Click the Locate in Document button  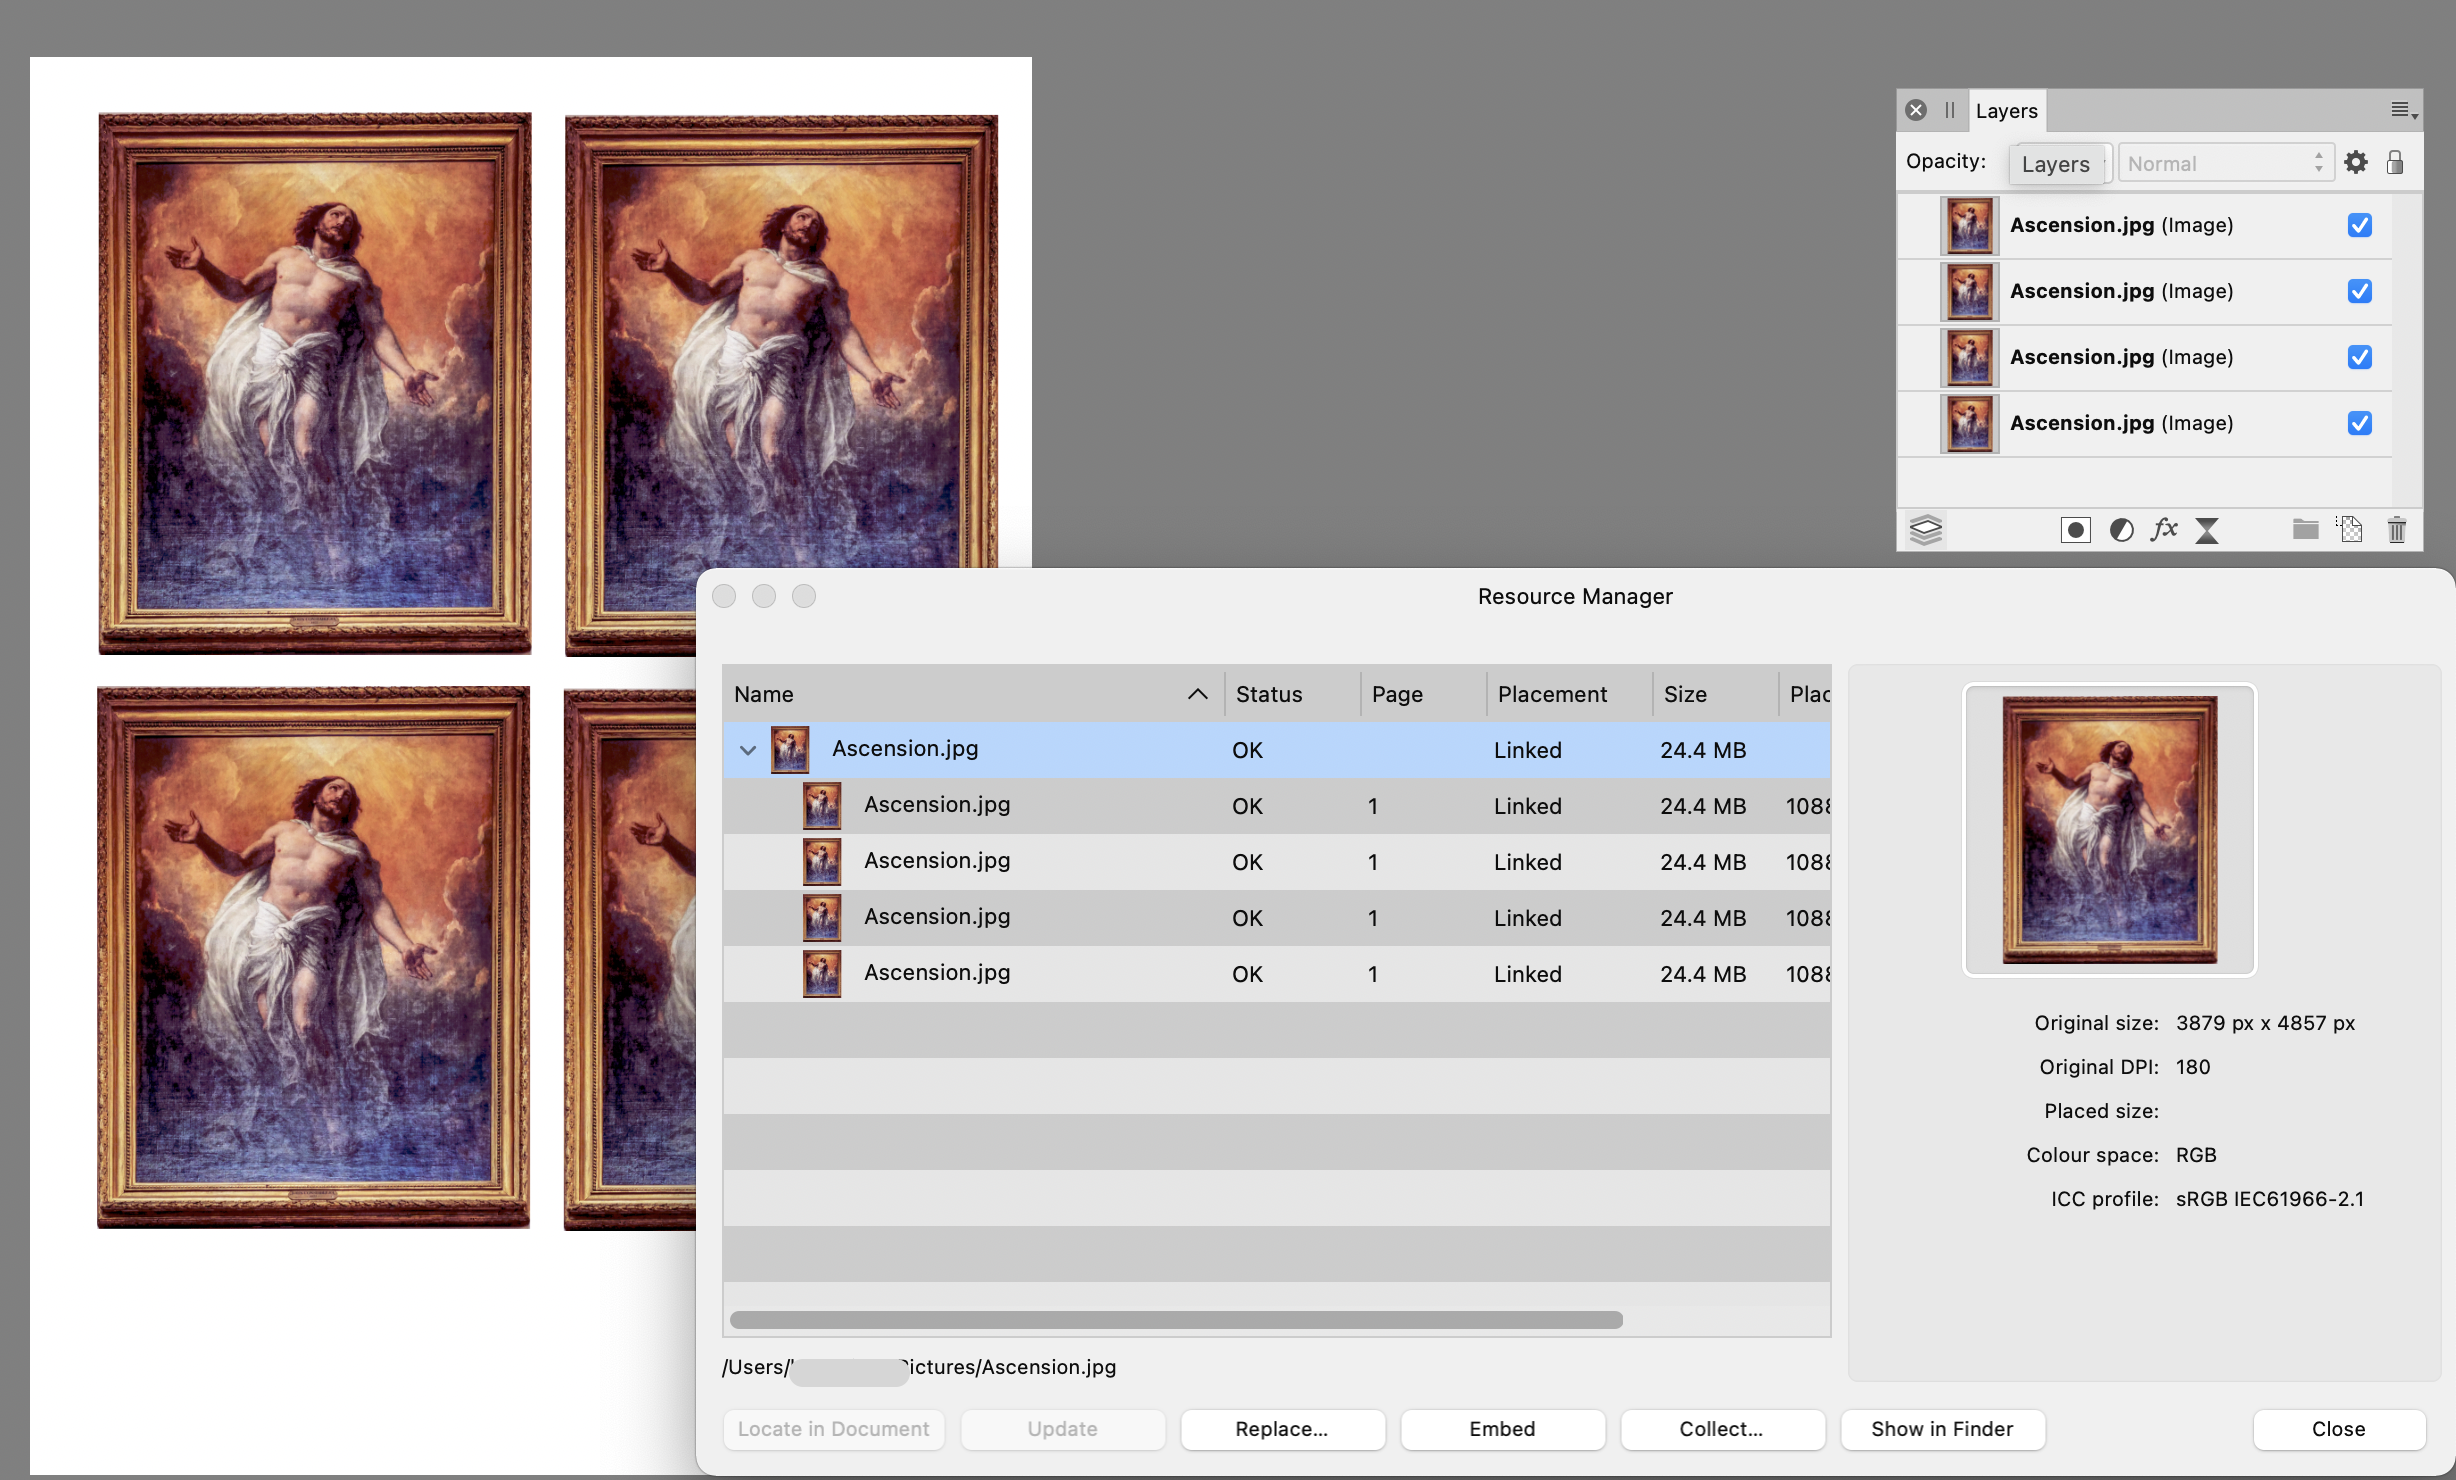(834, 1429)
